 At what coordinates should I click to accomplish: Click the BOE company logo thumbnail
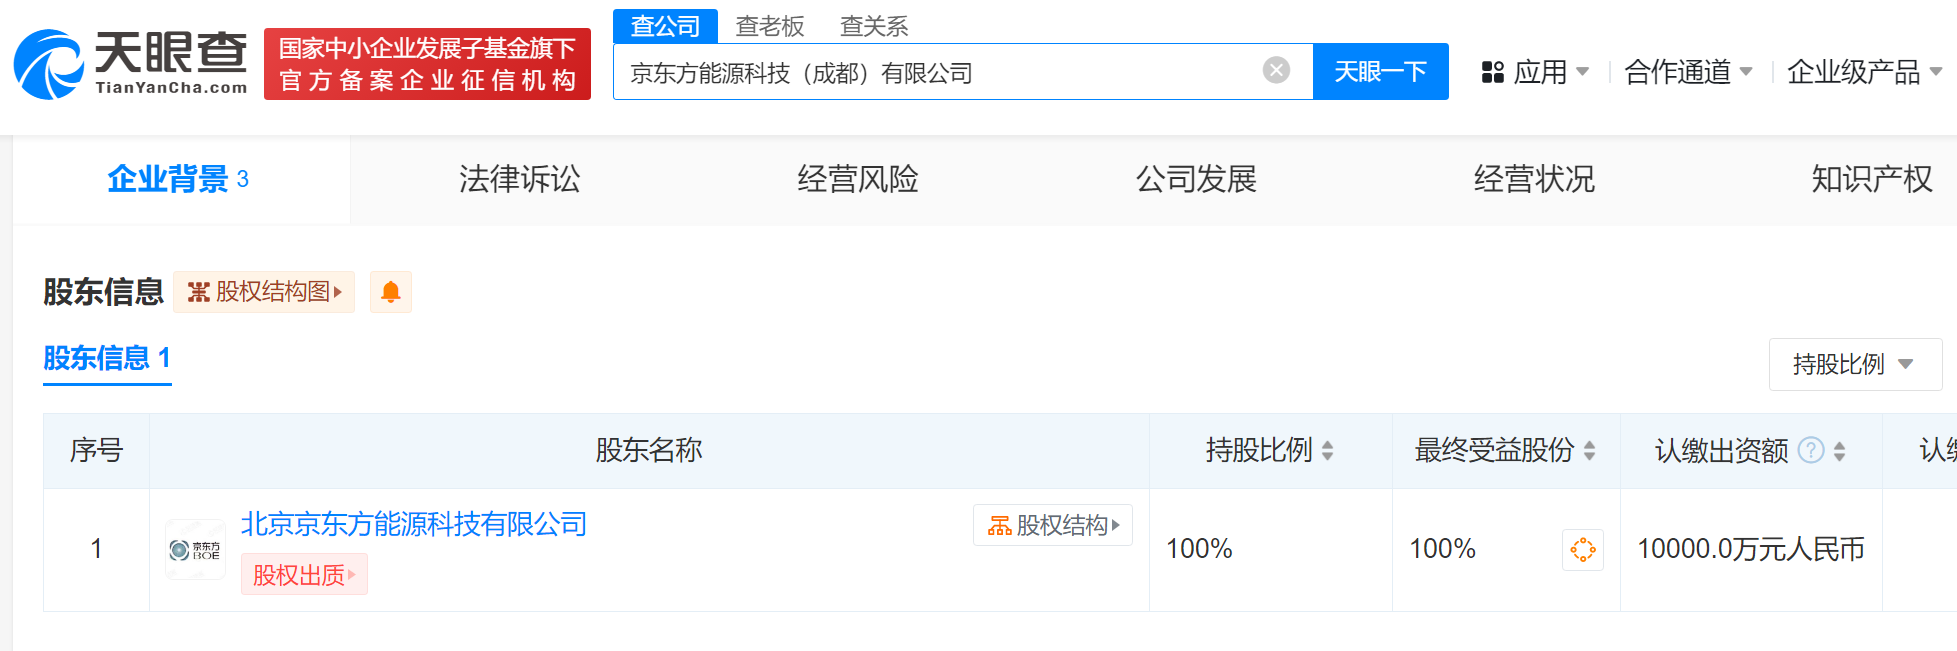click(x=195, y=549)
